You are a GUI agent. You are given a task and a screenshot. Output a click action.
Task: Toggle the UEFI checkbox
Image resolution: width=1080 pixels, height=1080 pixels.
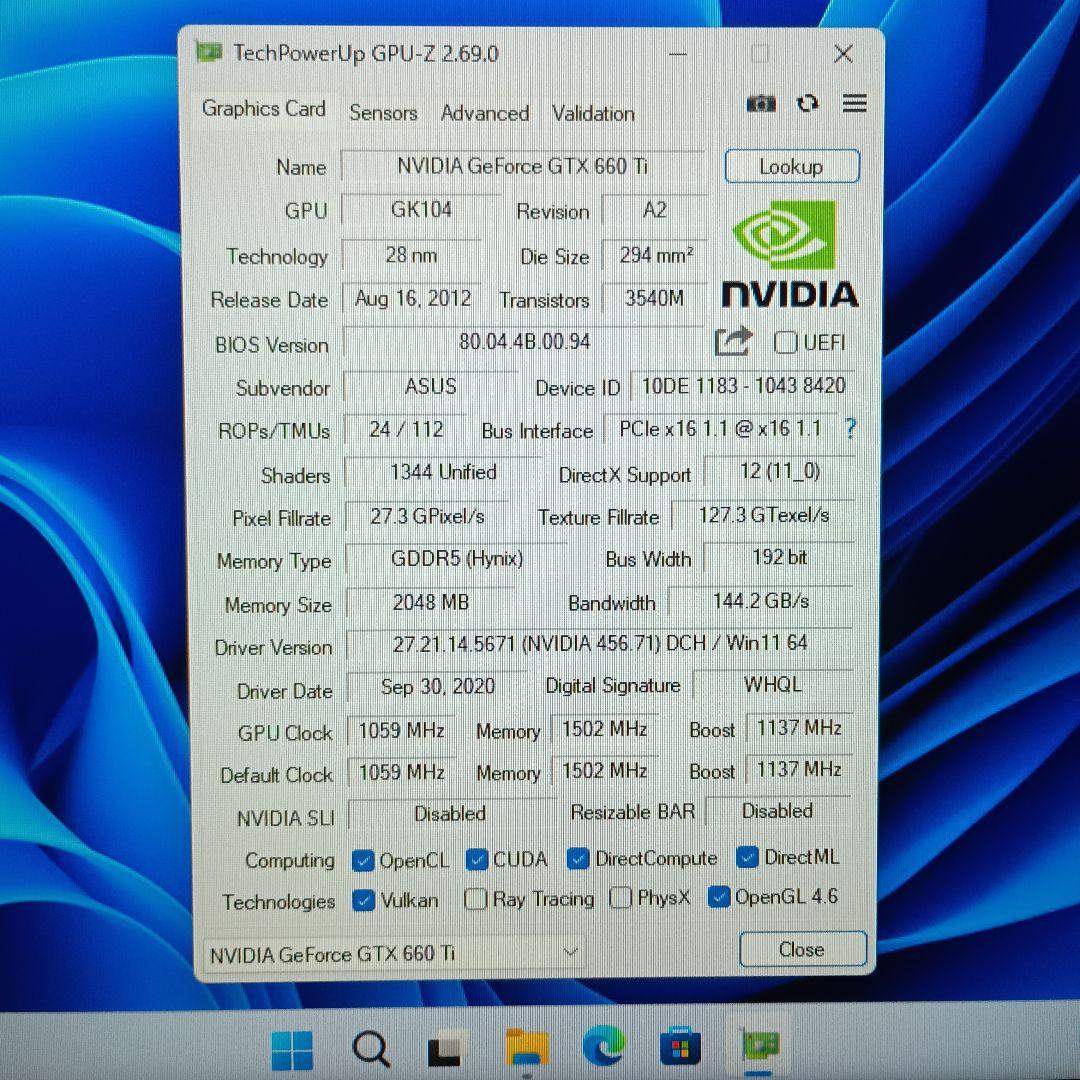coord(785,342)
